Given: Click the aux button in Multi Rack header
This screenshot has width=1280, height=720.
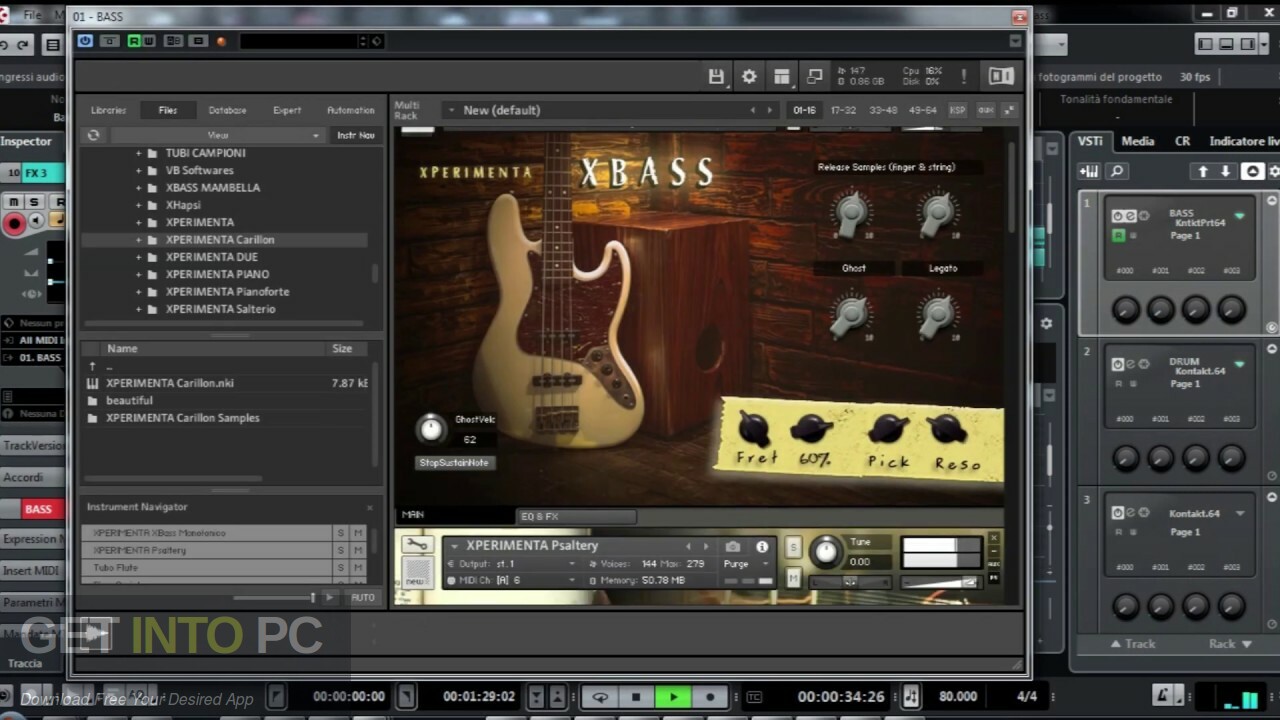Looking at the screenshot, I should pyautogui.click(x=985, y=110).
